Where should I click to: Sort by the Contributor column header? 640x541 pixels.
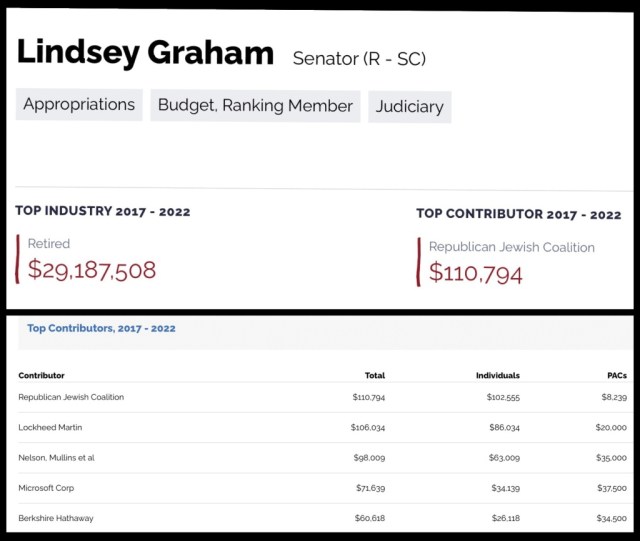(x=41, y=375)
